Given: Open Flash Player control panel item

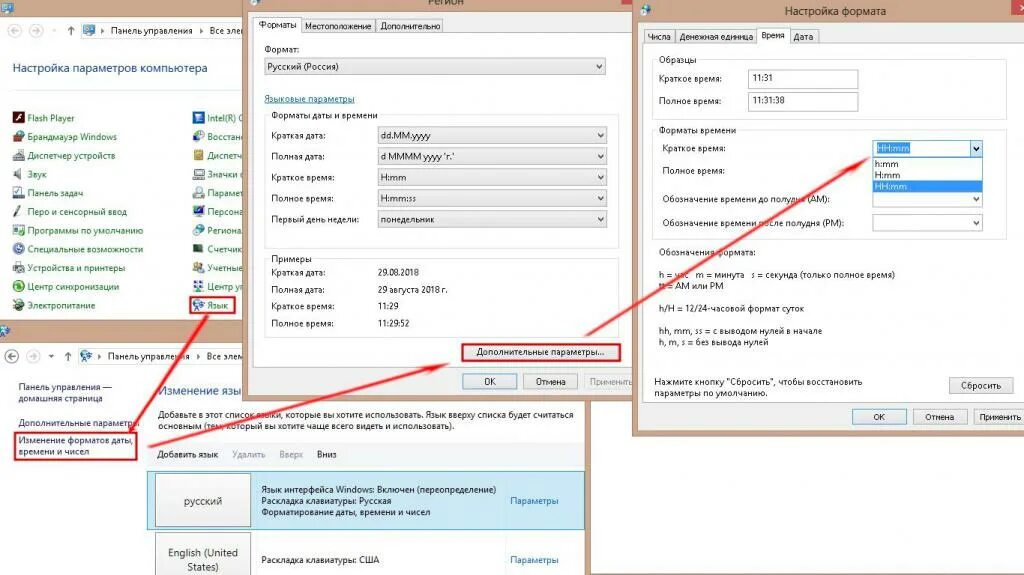Looking at the screenshot, I should coord(43,118).
